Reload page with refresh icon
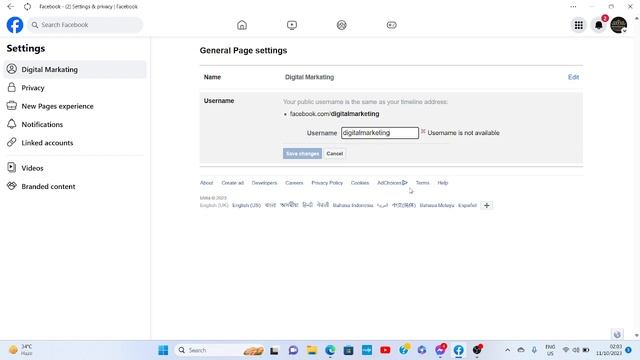This screenshot has height=360, width=640. tap(27, 7)
